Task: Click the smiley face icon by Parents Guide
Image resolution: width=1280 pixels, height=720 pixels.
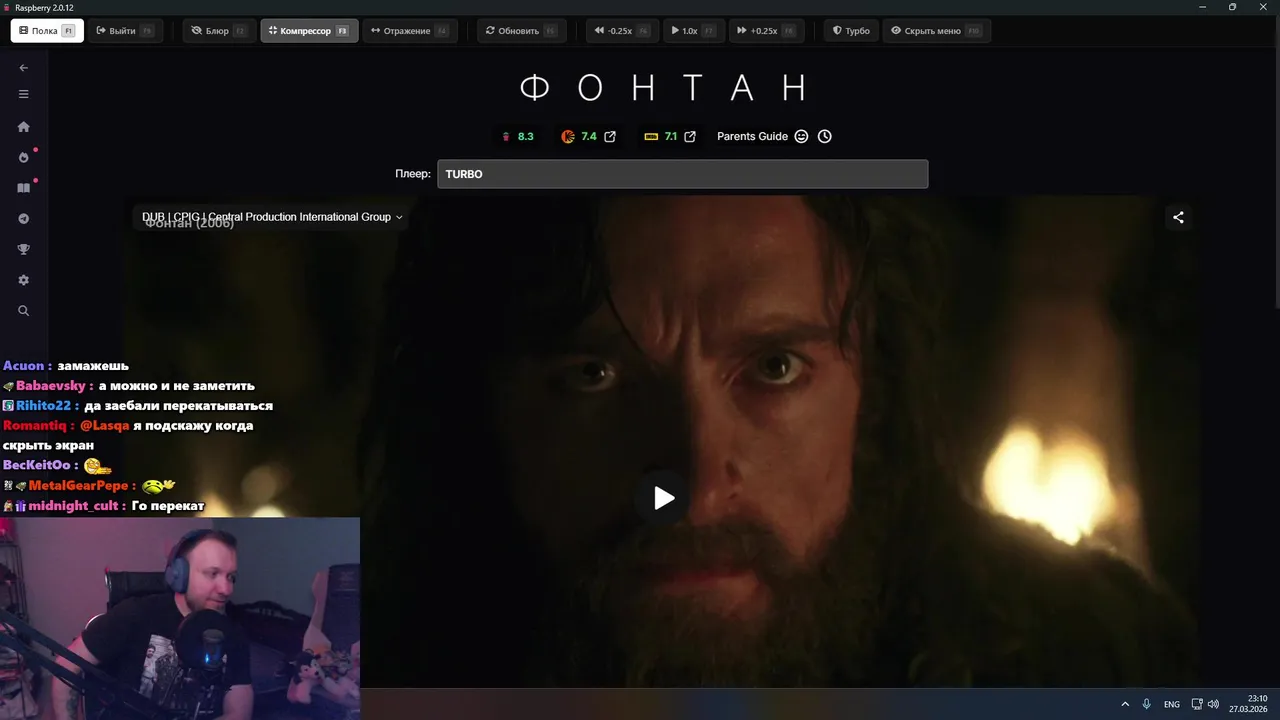Action: 801,136
